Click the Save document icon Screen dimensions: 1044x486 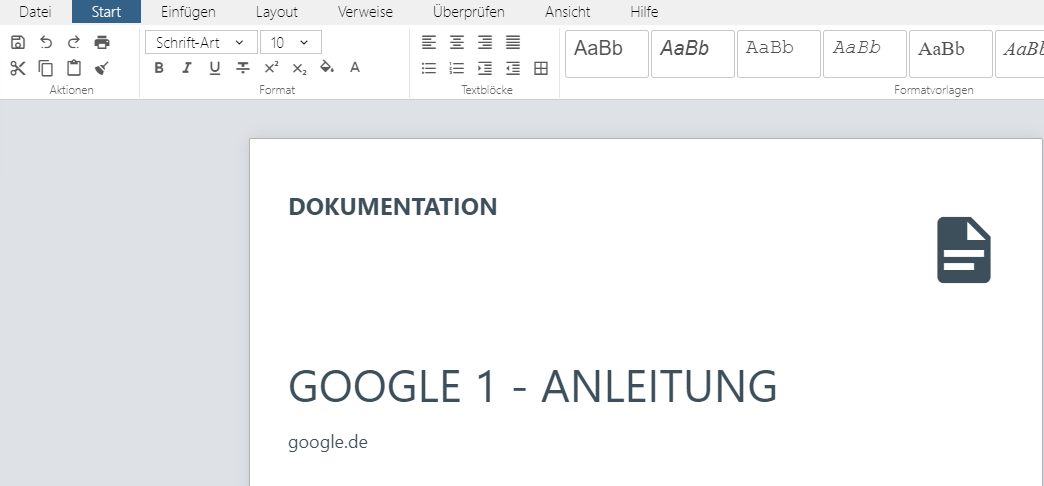pyautogui.click(x=18, y=43)
